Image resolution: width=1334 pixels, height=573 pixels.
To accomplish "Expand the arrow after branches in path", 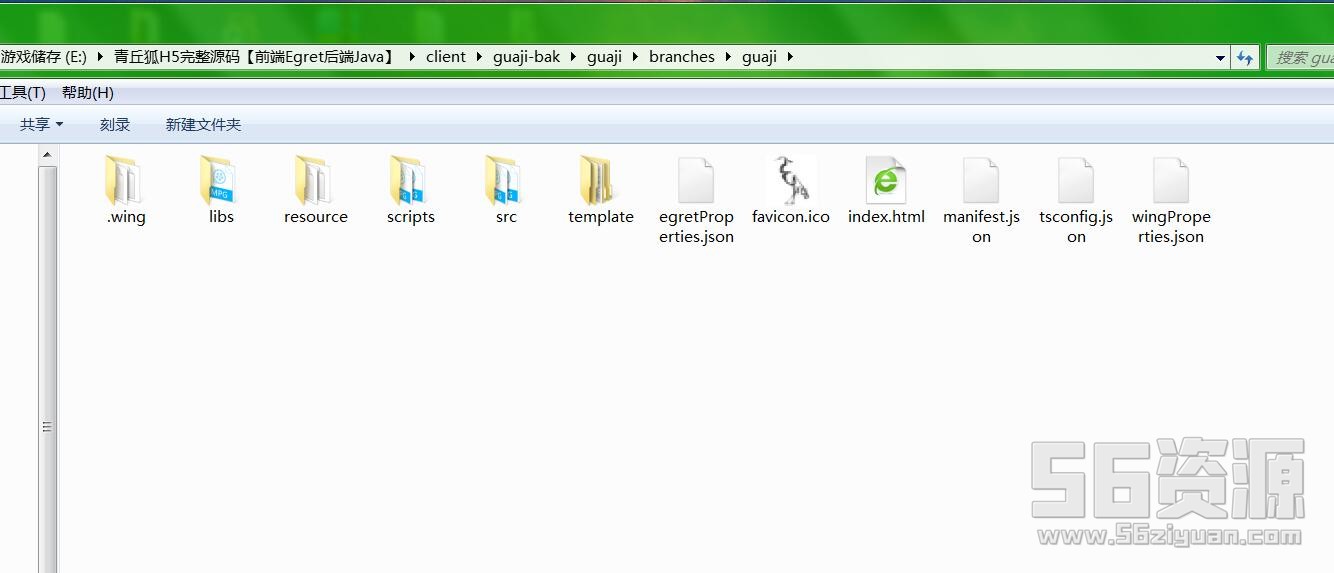I will 728,57.
